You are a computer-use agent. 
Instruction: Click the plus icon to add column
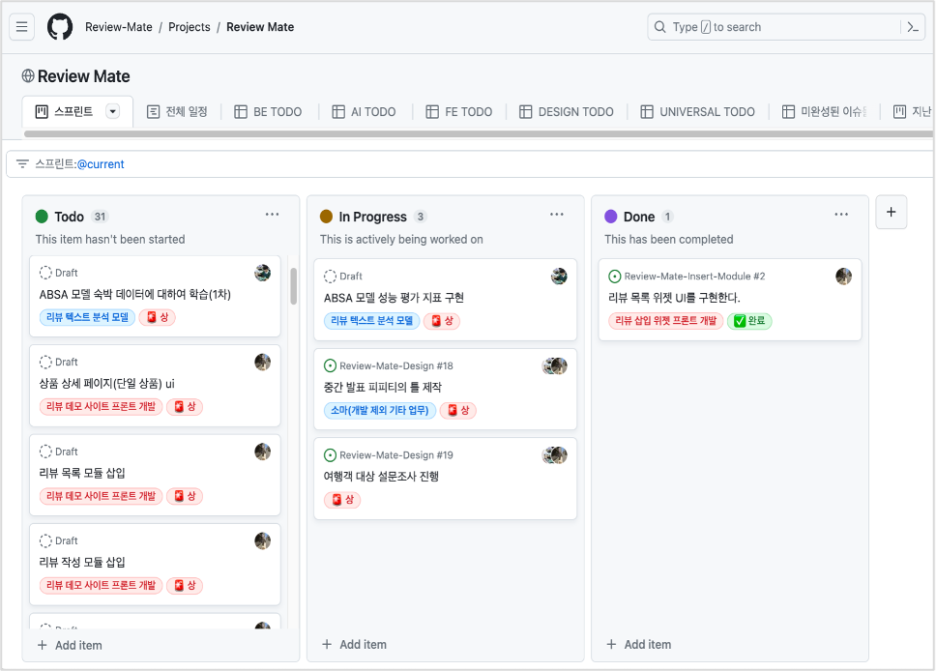(891, 212)
